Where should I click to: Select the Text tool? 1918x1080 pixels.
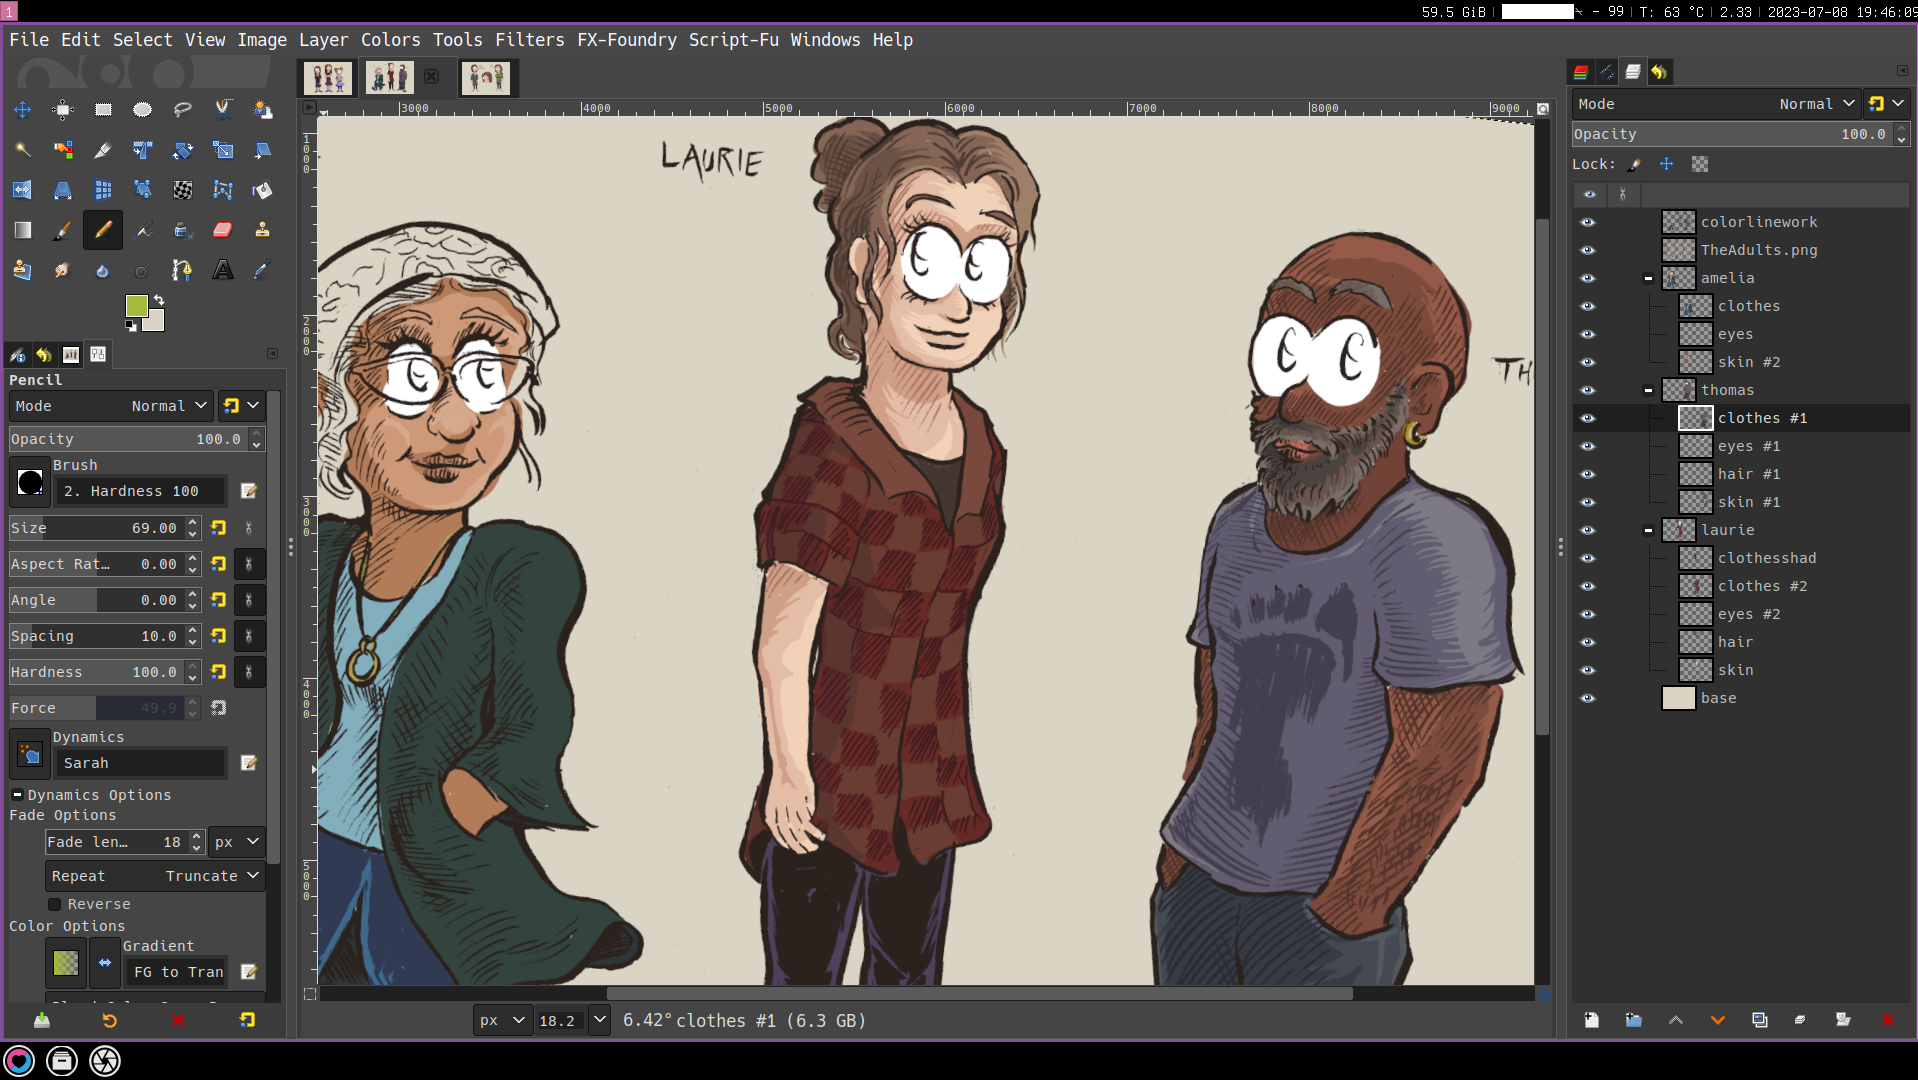point(222,270)
